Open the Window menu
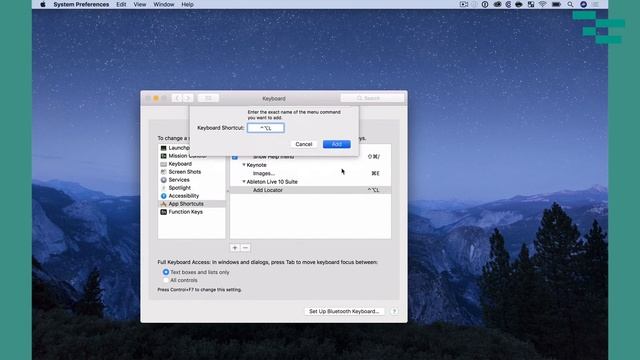The height and width of the screenshot is (360, 640). (x=164, y=4)
